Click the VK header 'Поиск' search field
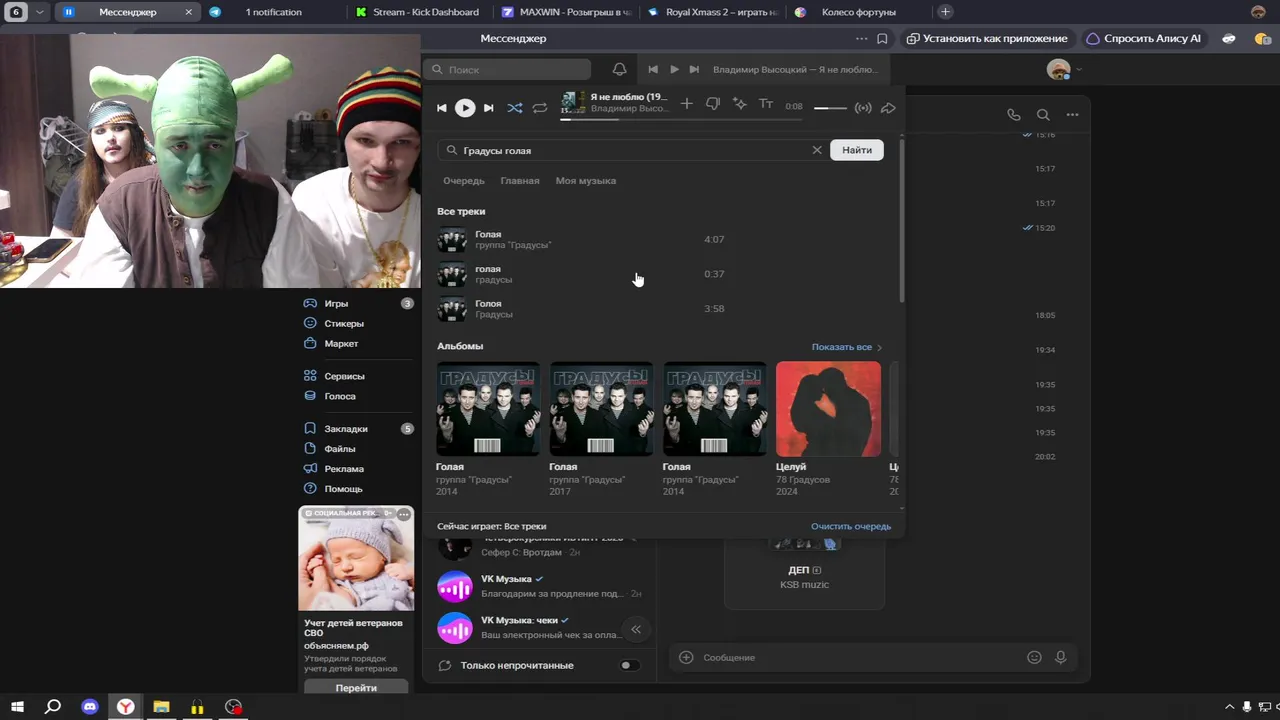Image resolution: width=1280 pixels, height=720 pixels. [507, 70]
